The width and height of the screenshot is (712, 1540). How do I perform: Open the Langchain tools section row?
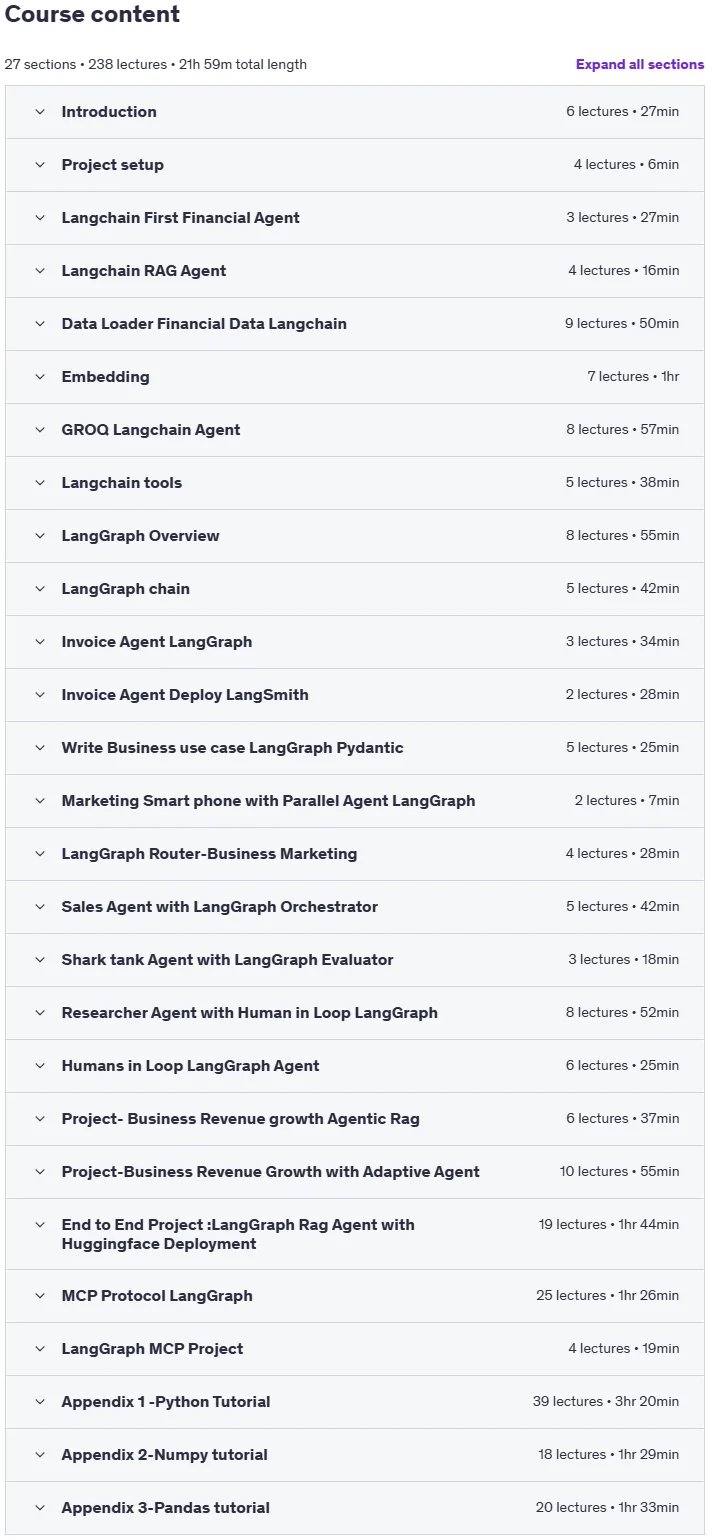355,483
